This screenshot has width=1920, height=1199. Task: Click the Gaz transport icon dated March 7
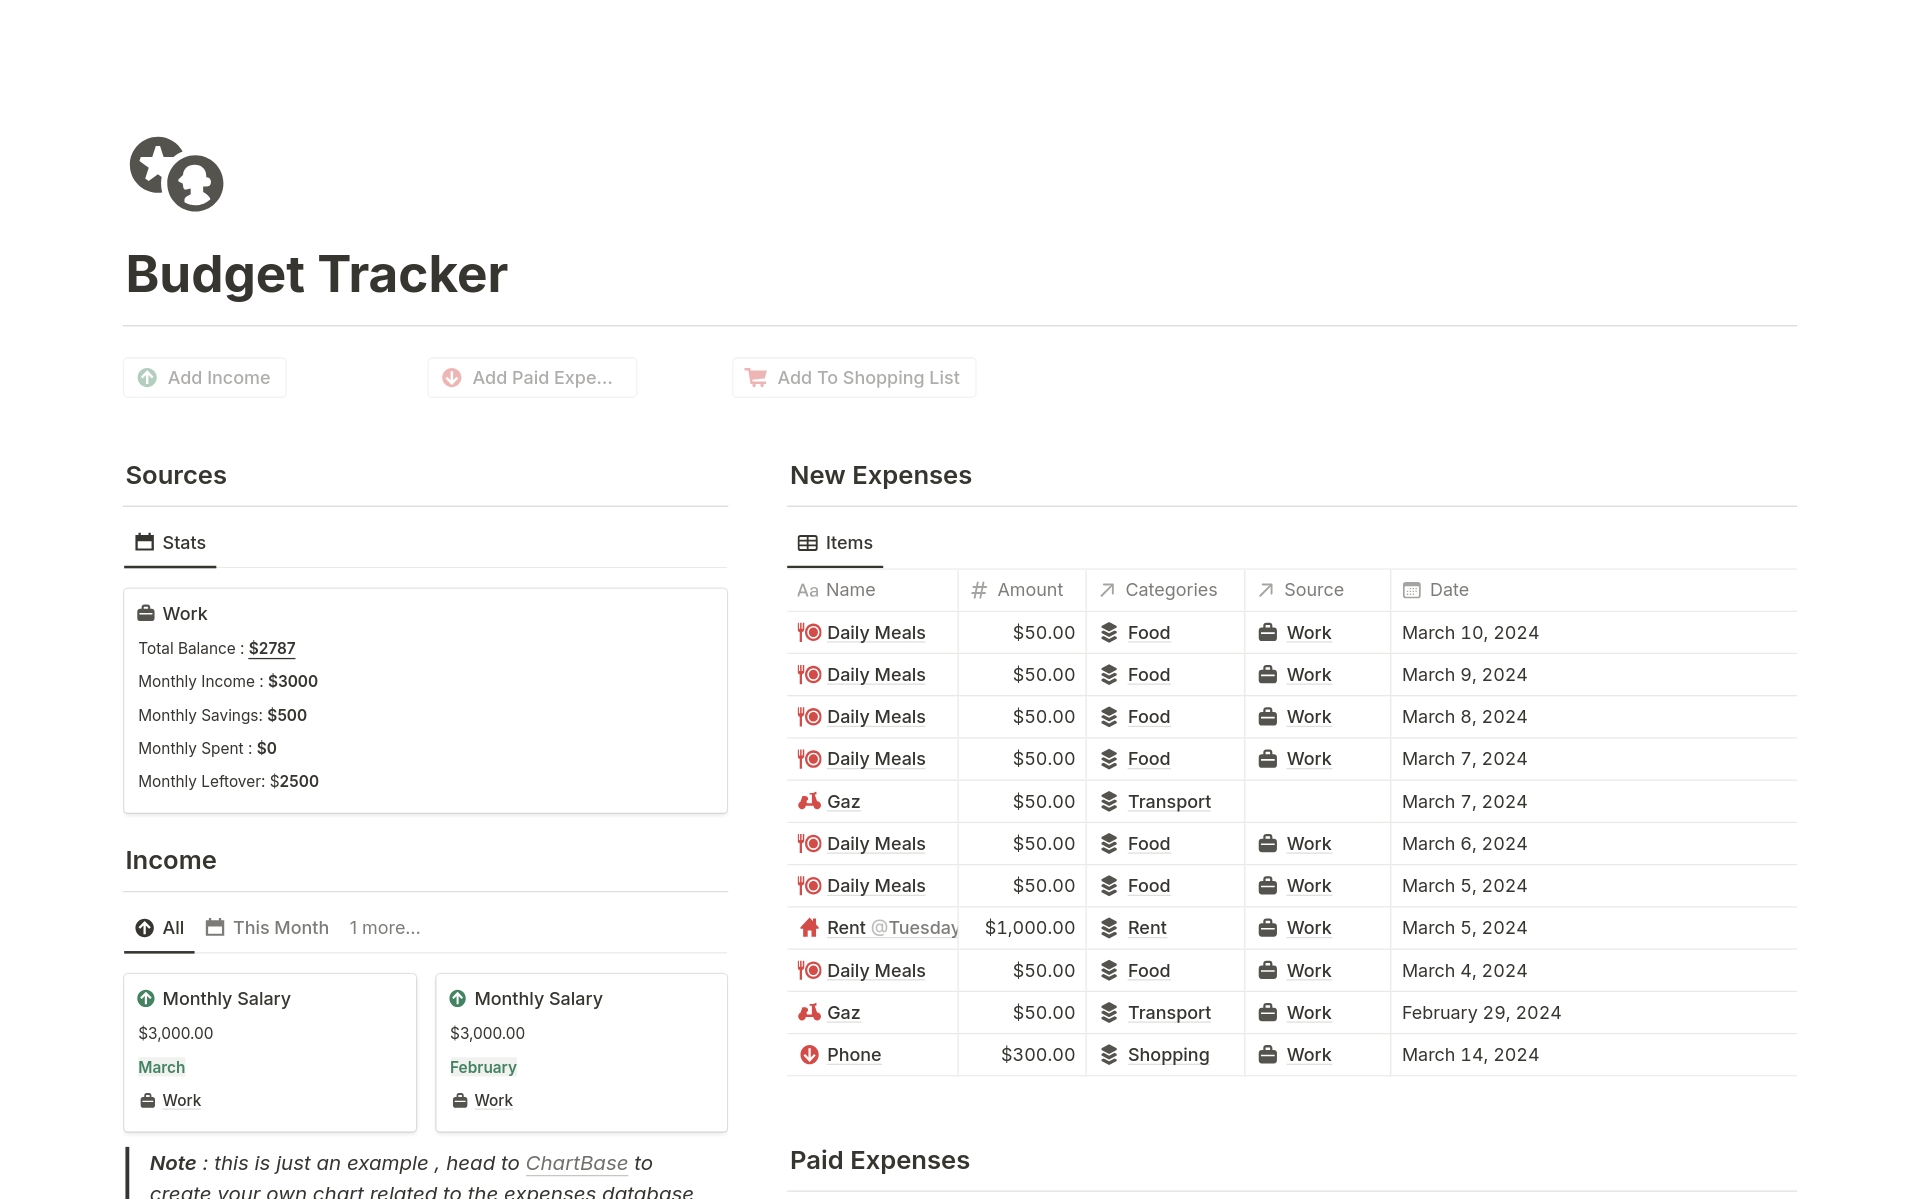coord(808,801)
